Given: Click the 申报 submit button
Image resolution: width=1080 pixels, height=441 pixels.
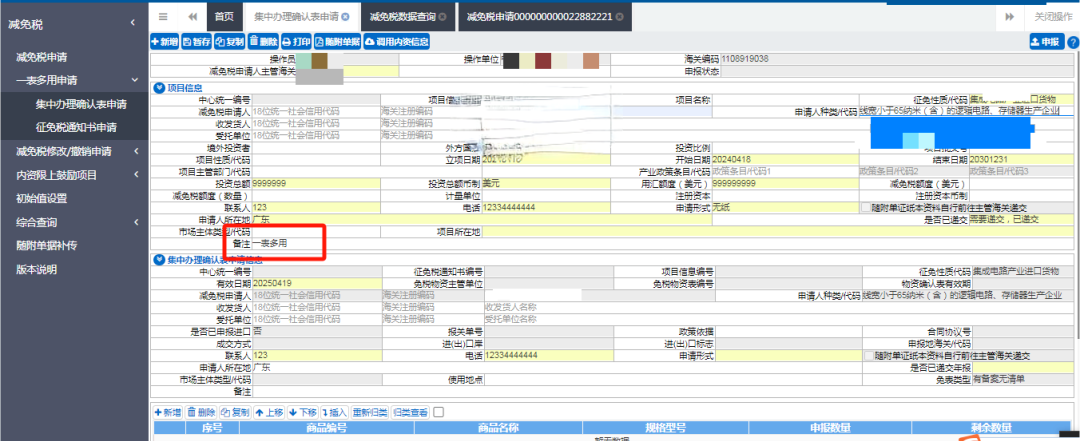Looking at the screenshot, I should (1045, 41).
